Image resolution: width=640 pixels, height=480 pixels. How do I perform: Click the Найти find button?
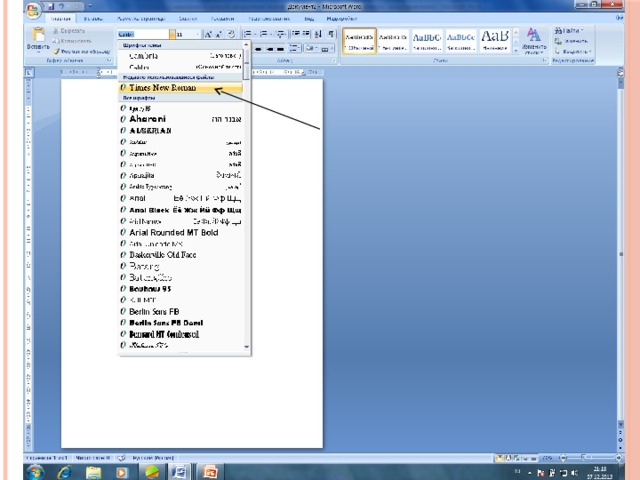(569, 31)
